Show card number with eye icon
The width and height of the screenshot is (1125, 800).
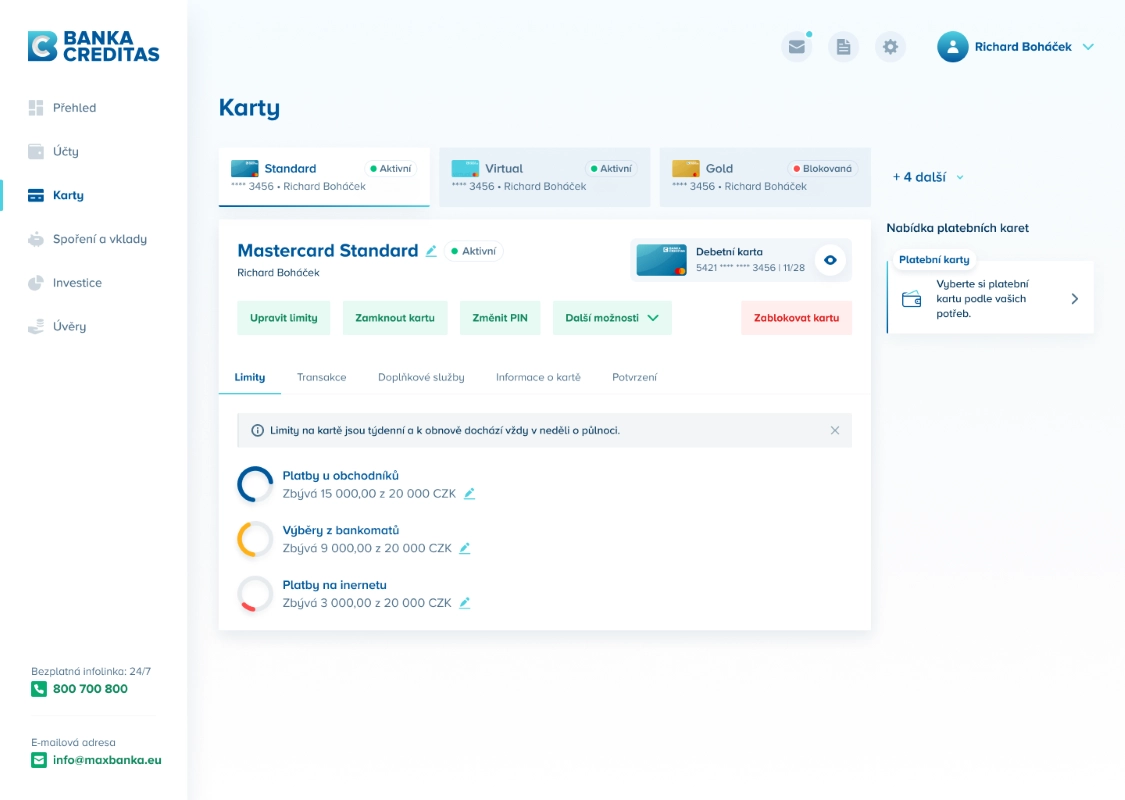[829, 260]
